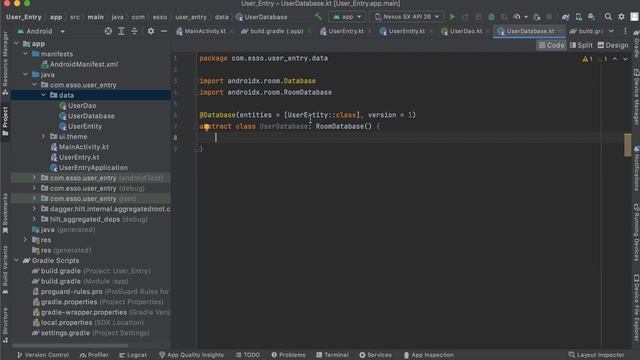Click the intention lightbulb on line 7

(x=207, y=127)
